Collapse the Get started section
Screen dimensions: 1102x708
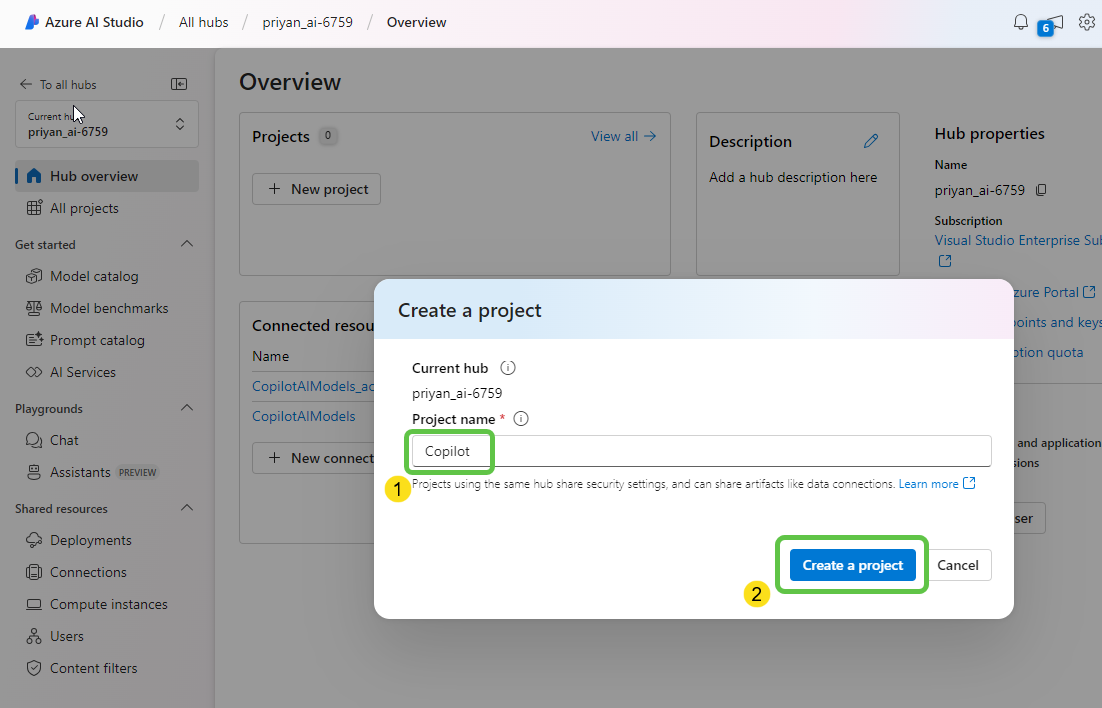186,243
